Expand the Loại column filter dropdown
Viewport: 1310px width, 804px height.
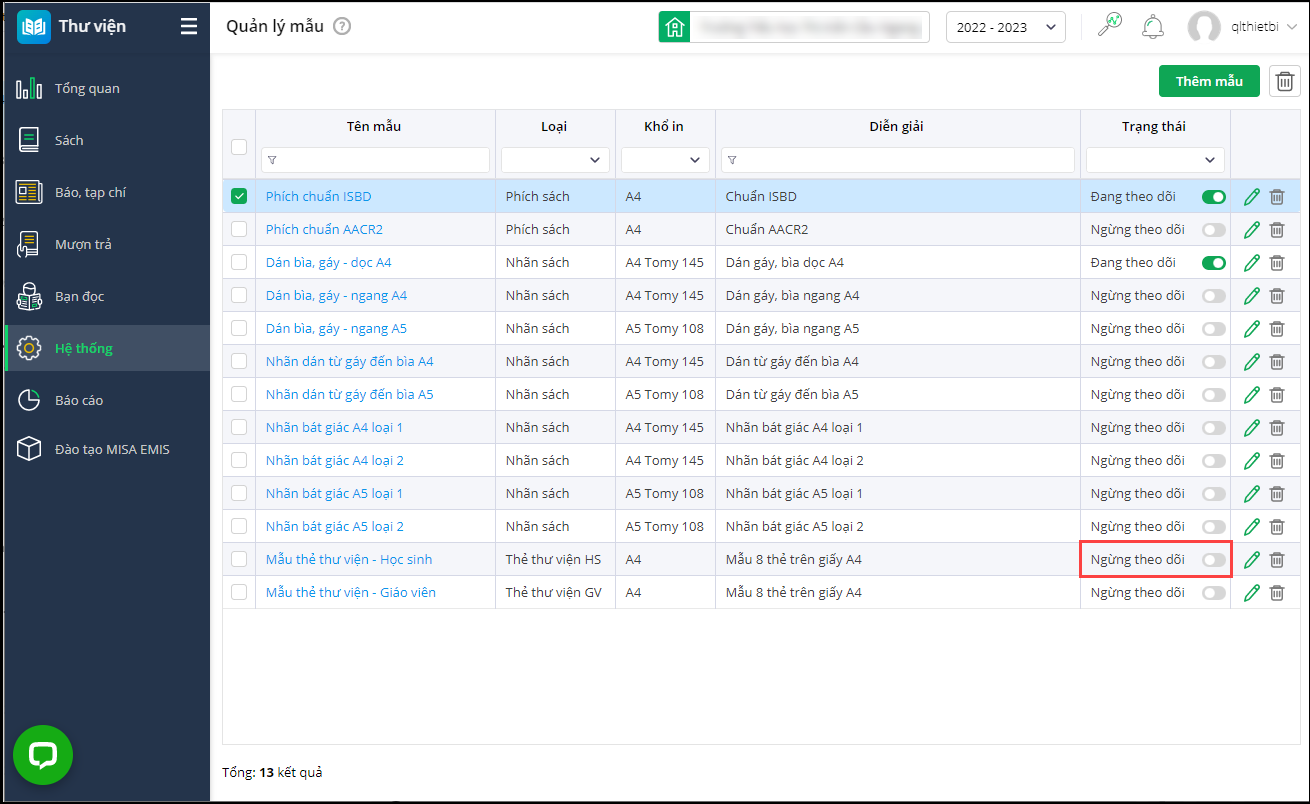[x=555, y=160]
